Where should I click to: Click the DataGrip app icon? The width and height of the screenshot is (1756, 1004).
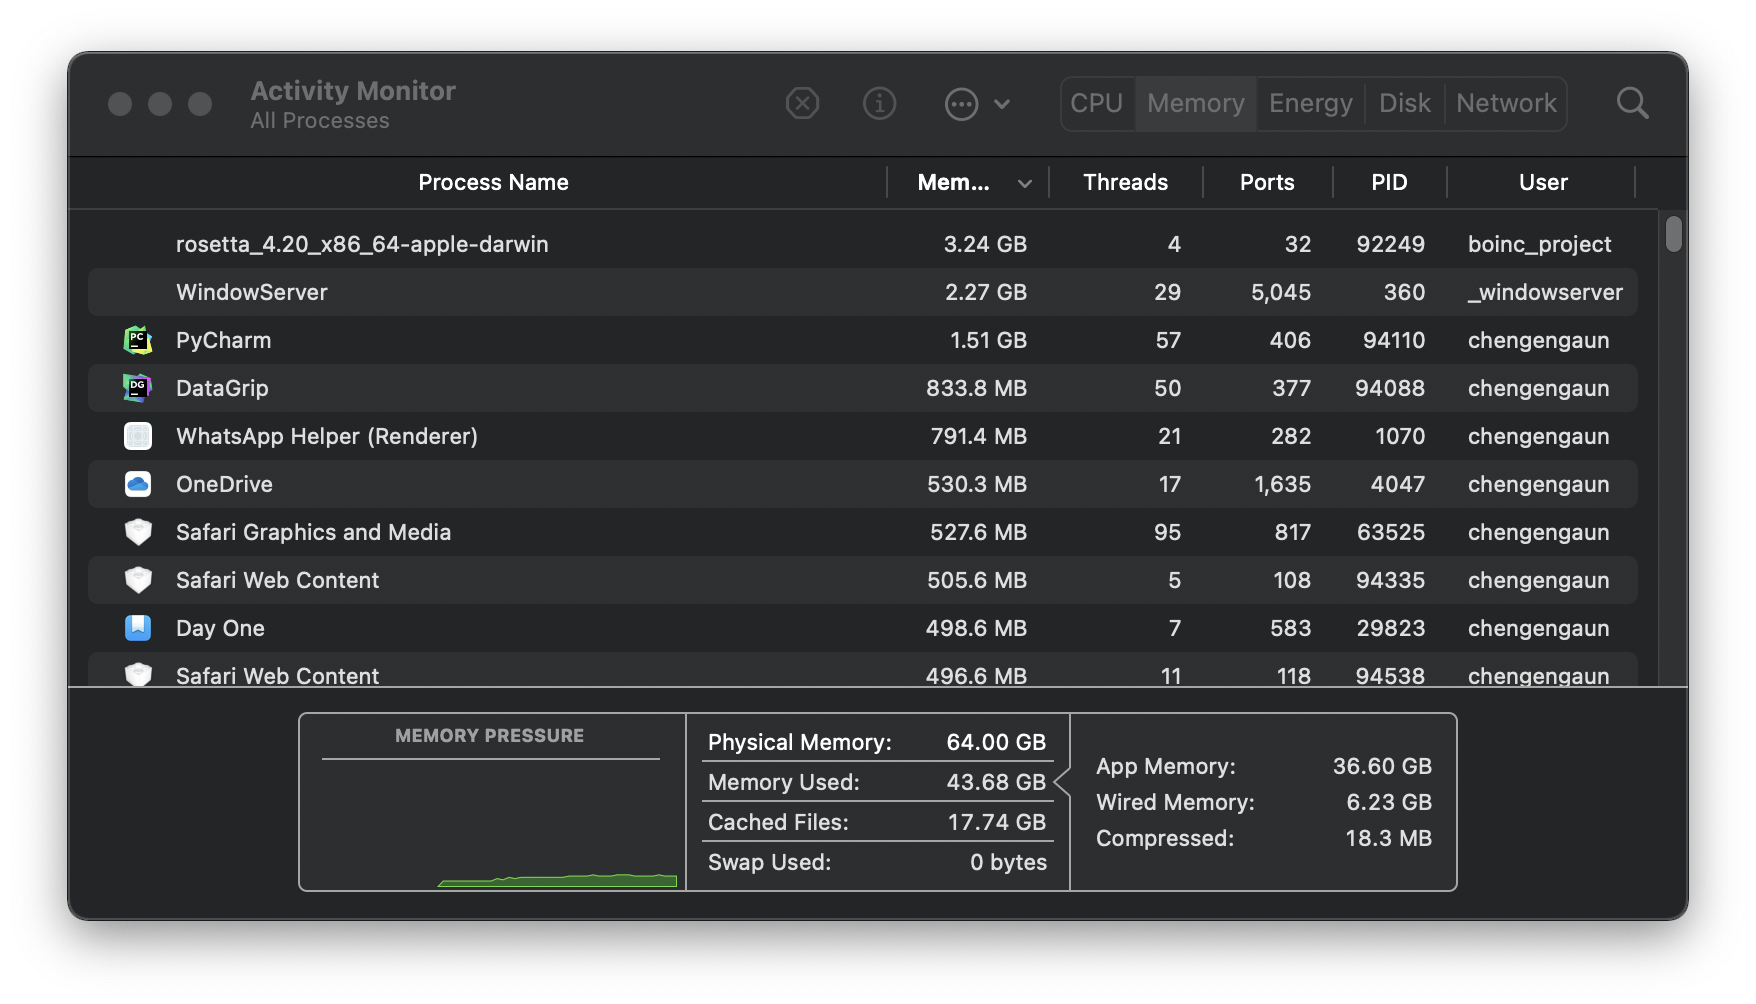coord(138,388)
